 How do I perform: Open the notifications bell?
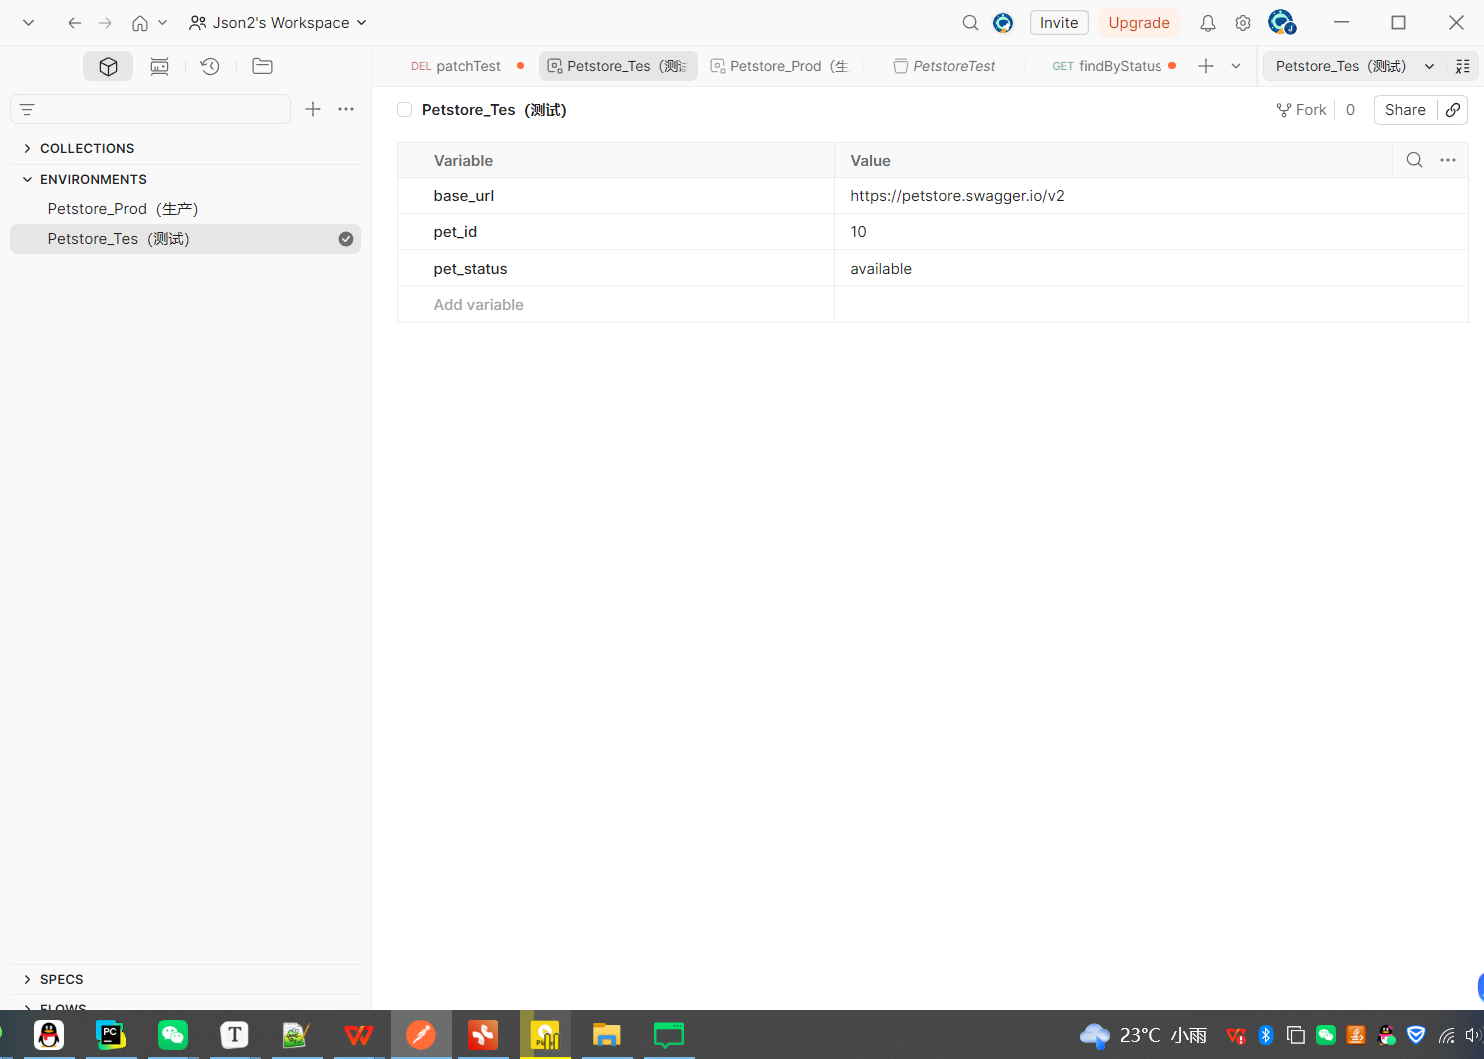pyautogui.click(x=1208, y=23)
